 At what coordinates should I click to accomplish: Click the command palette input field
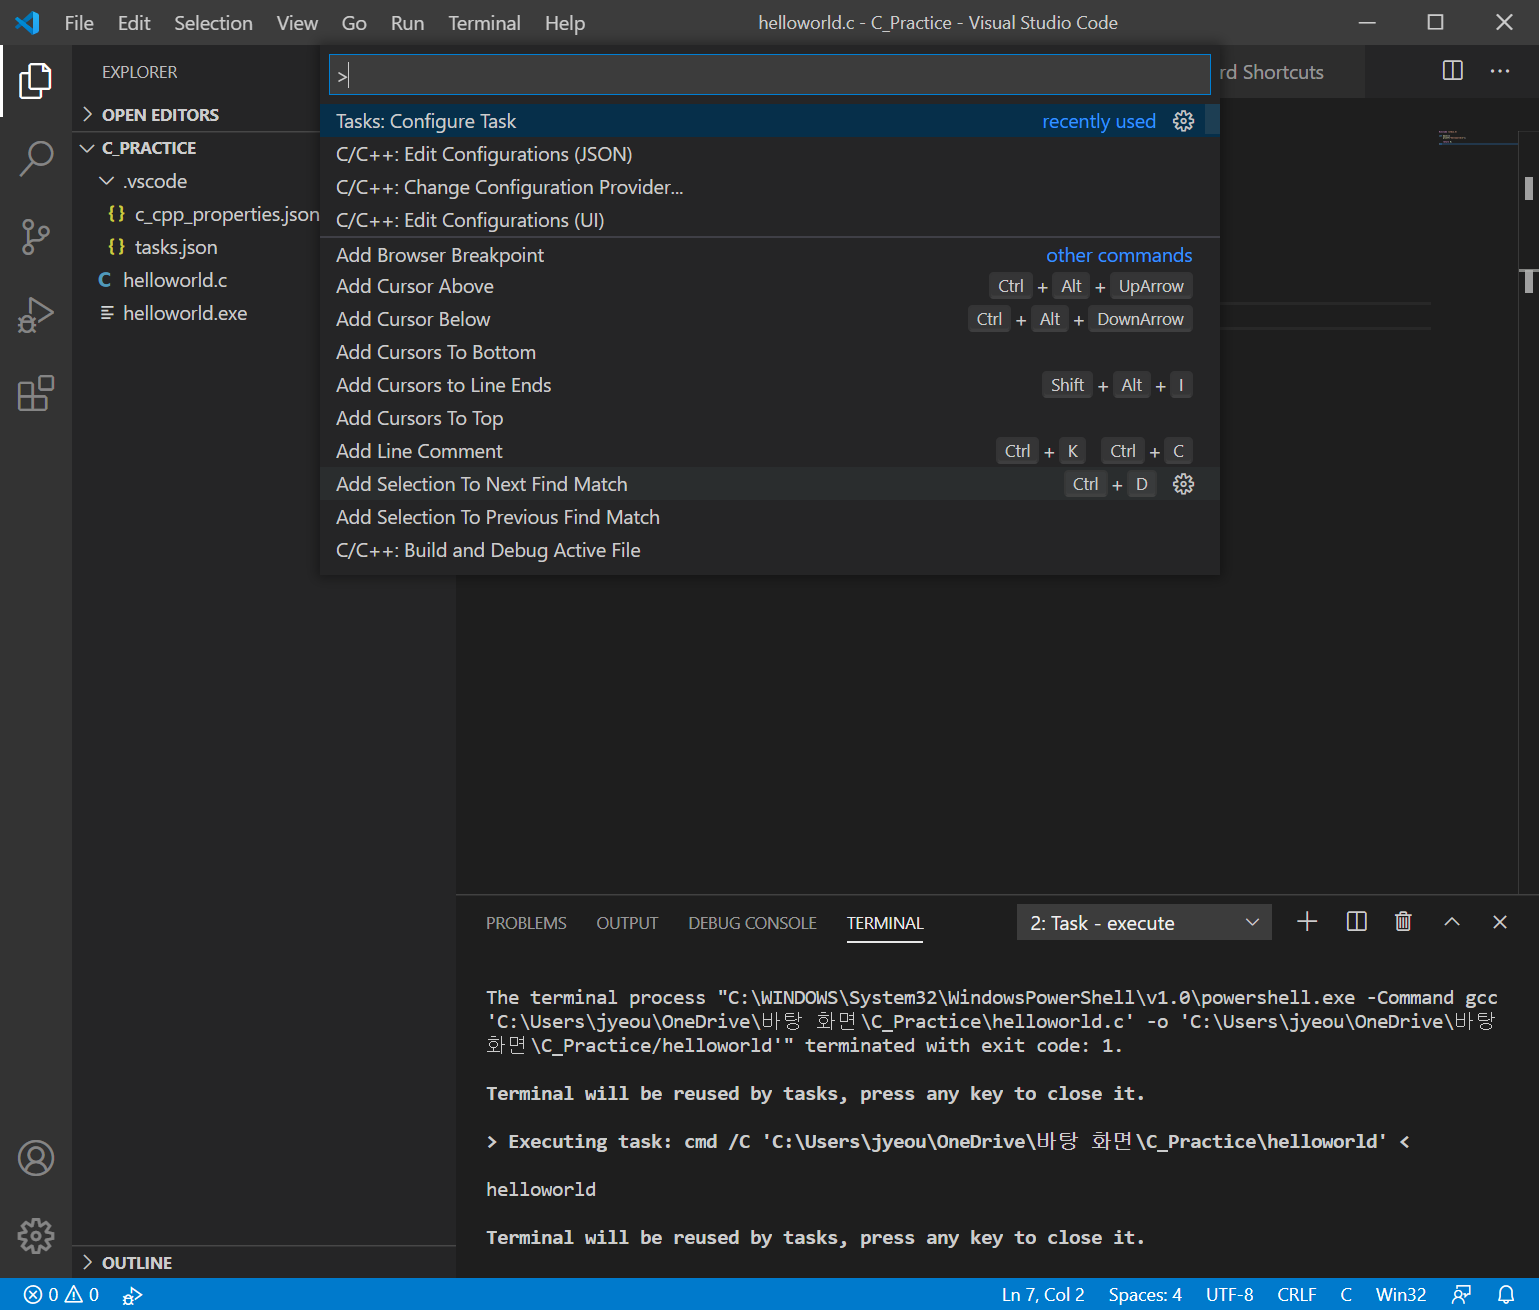pos(769,75)
